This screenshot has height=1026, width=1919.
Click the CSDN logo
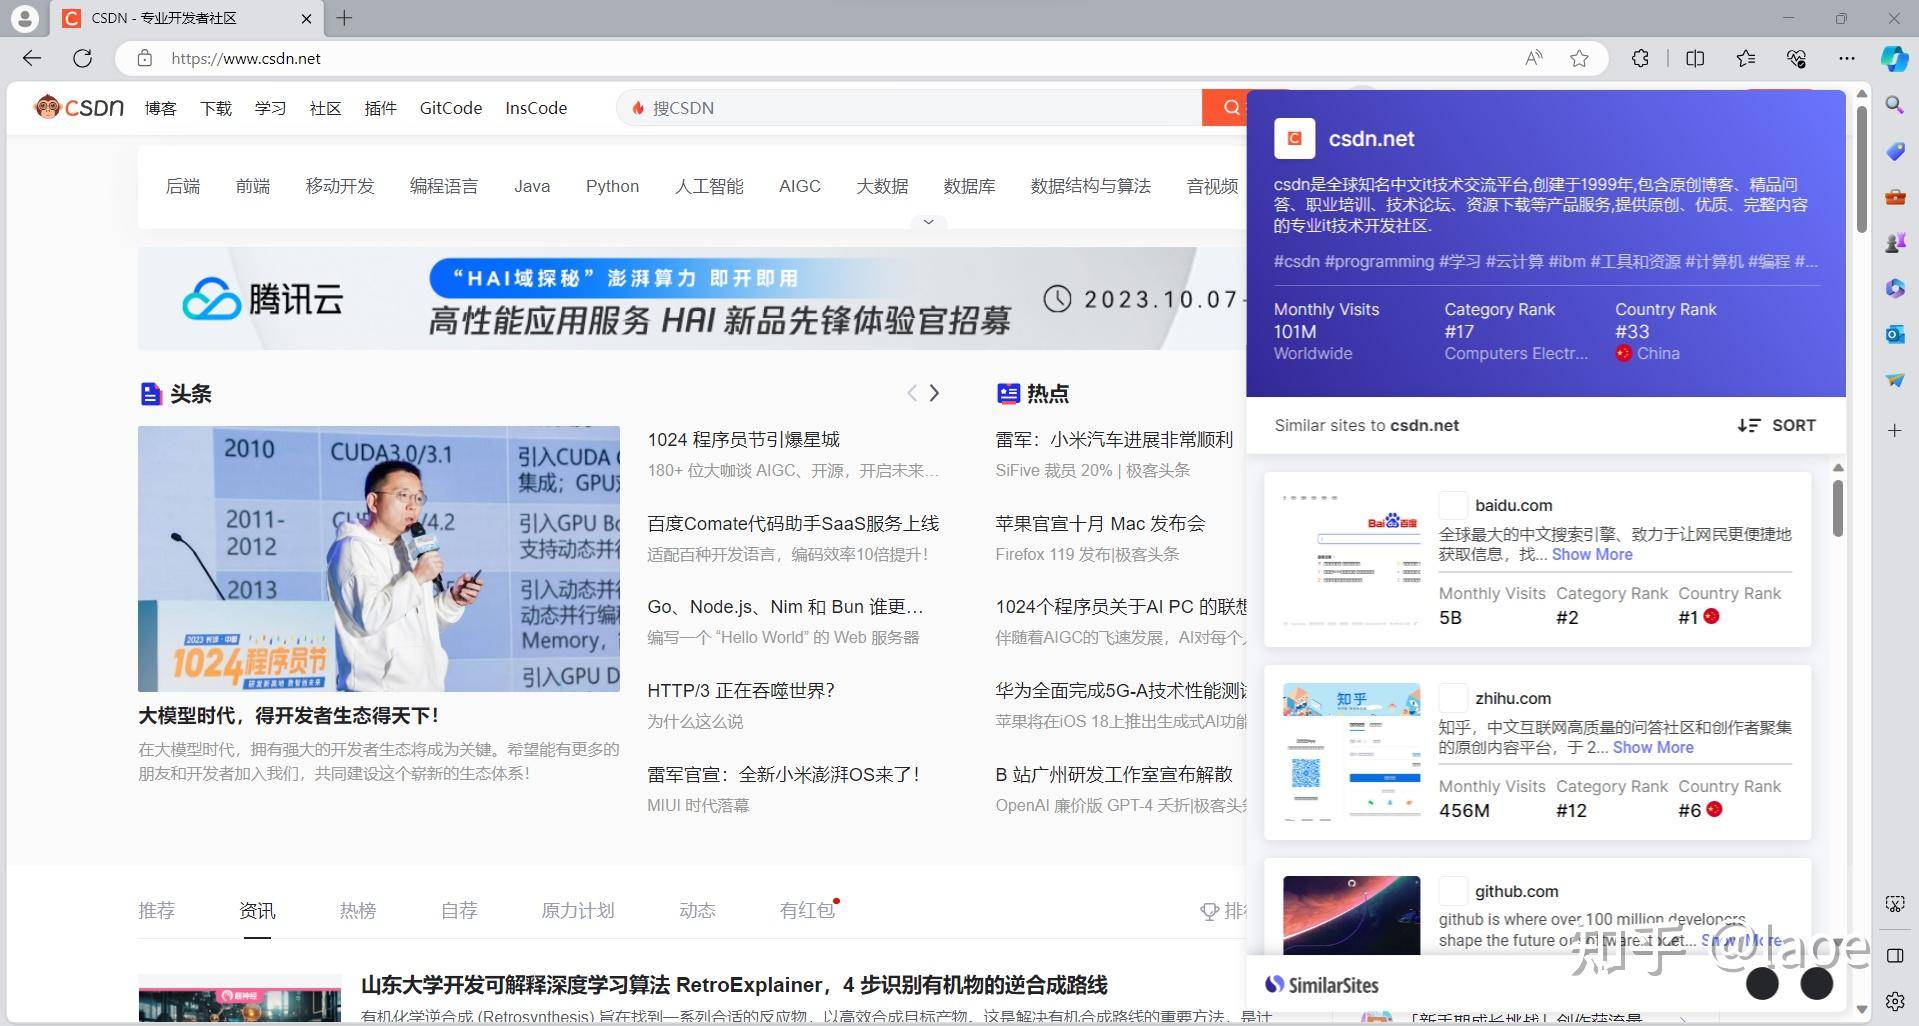click(x=79, y=107)
